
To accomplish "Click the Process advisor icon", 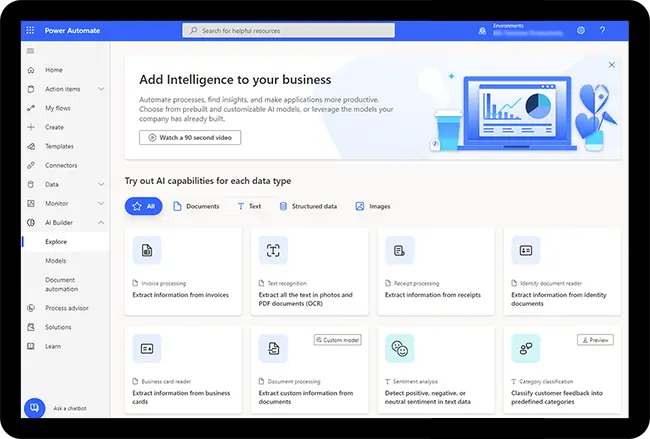I will (31, 308).
